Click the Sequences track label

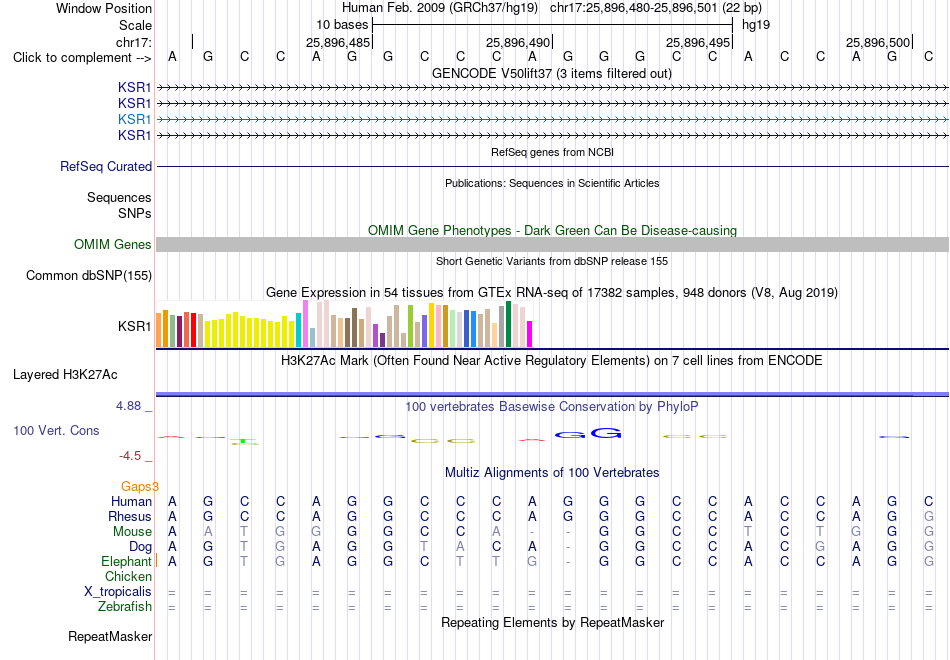(119, 198)
